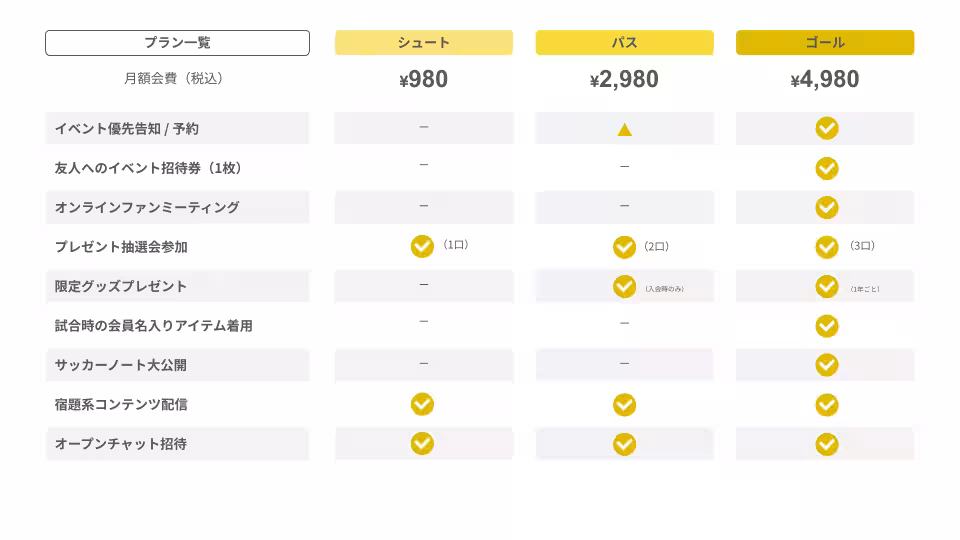Click ゴール checkmark for 試合時の会員名入りアイテム着用
Screen dimensions: 960x540
[826, 326]
